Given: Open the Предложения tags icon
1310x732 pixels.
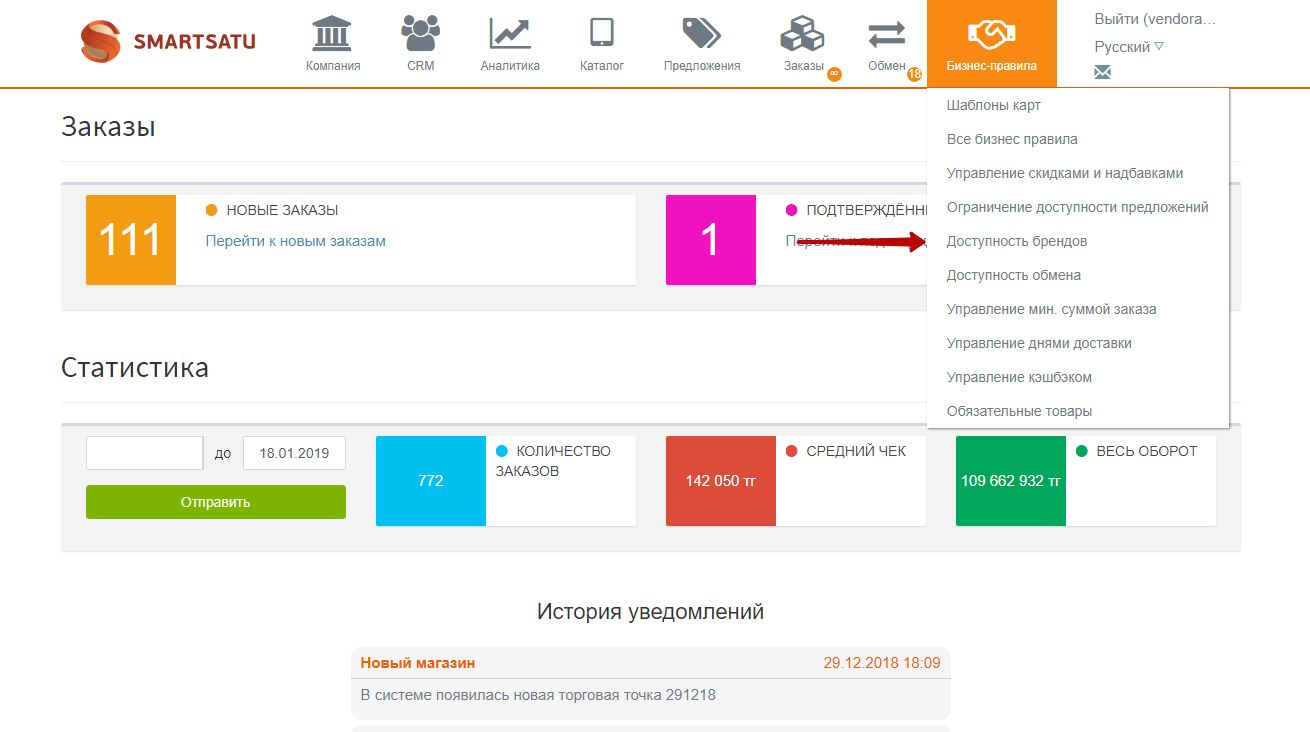Looking at the screenshot, I should [701, 33].
